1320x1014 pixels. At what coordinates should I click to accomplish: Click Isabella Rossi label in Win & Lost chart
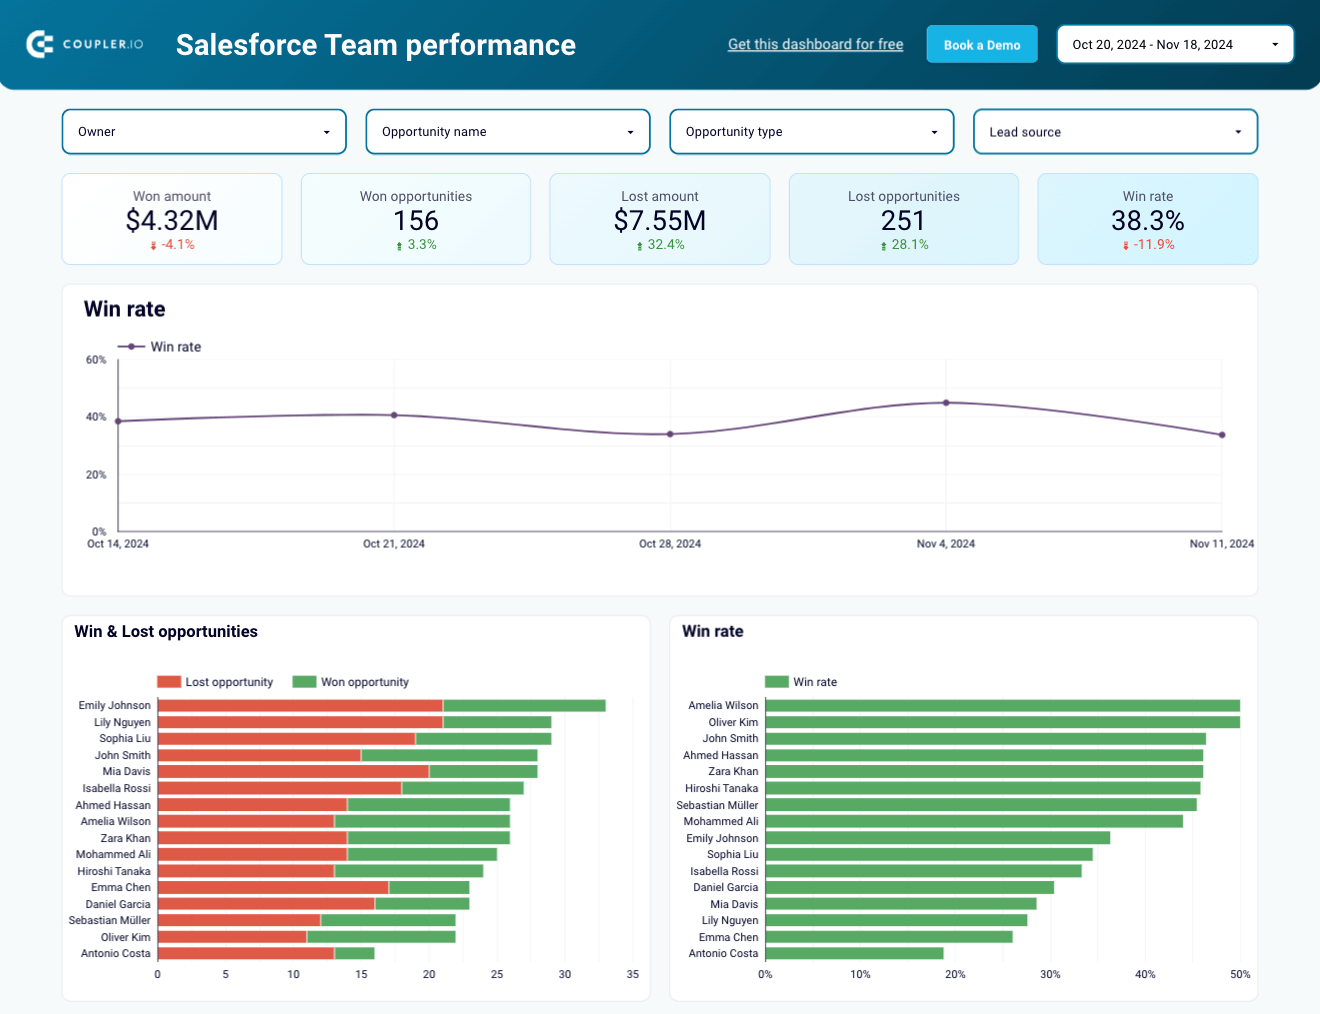pyautogui.click(x=116, y=789)
